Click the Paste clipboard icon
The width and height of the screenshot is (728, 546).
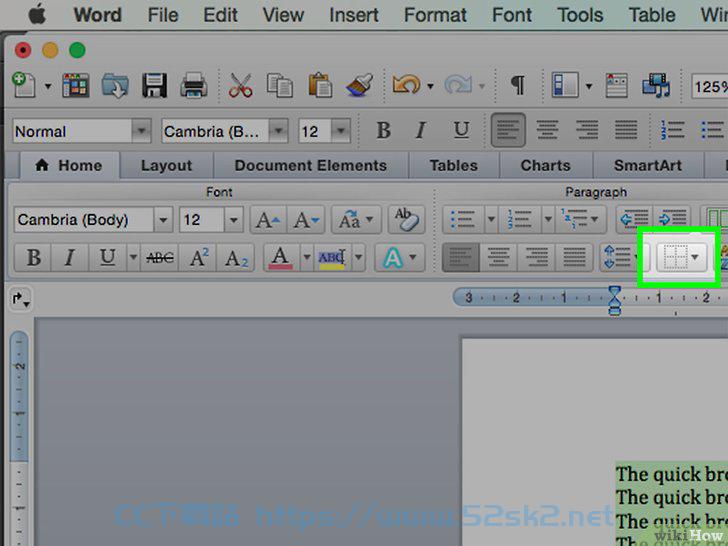(320, 85)
